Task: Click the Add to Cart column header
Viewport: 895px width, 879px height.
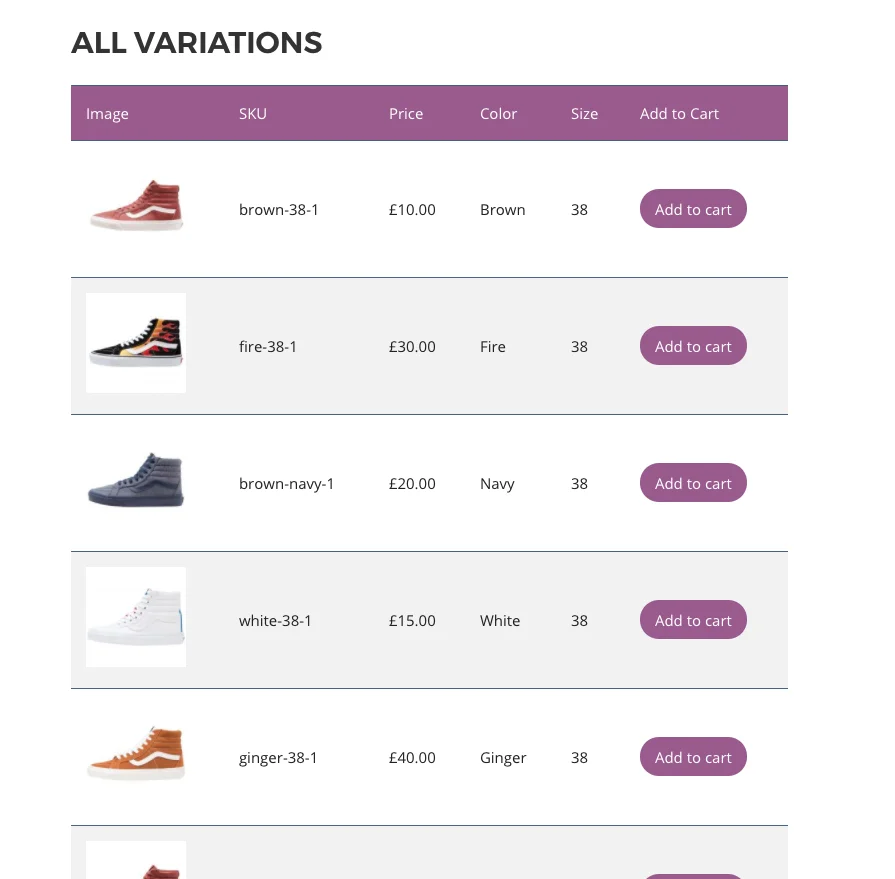Action: (x=679, y=113)
